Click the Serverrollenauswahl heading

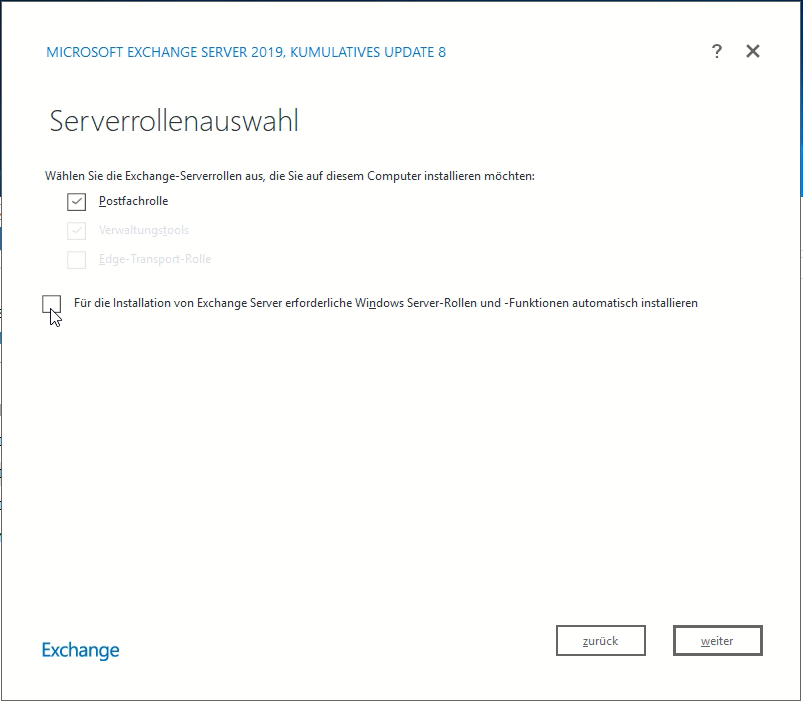[174, 122]
